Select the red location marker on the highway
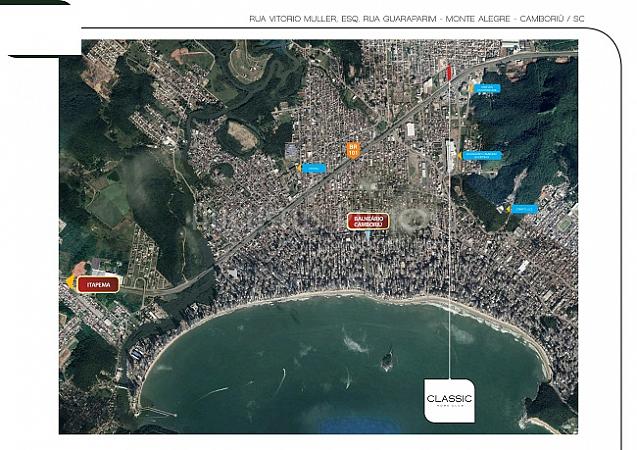This screenshot has height=450, width=637. tap(450, 73)
